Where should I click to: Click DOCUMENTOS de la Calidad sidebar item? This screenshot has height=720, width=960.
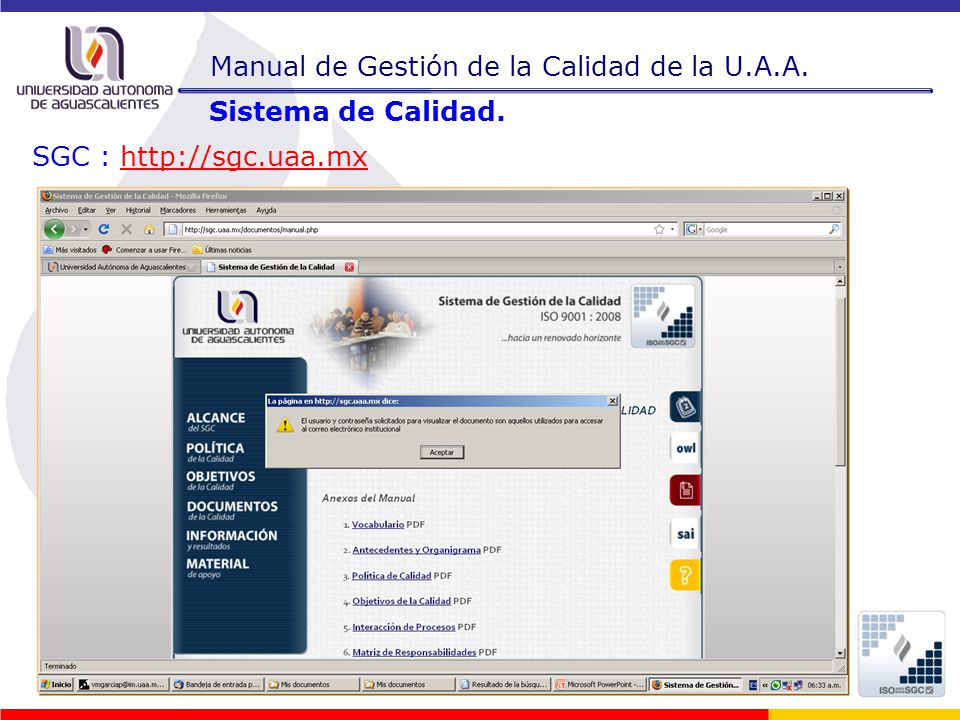(232, 510)
